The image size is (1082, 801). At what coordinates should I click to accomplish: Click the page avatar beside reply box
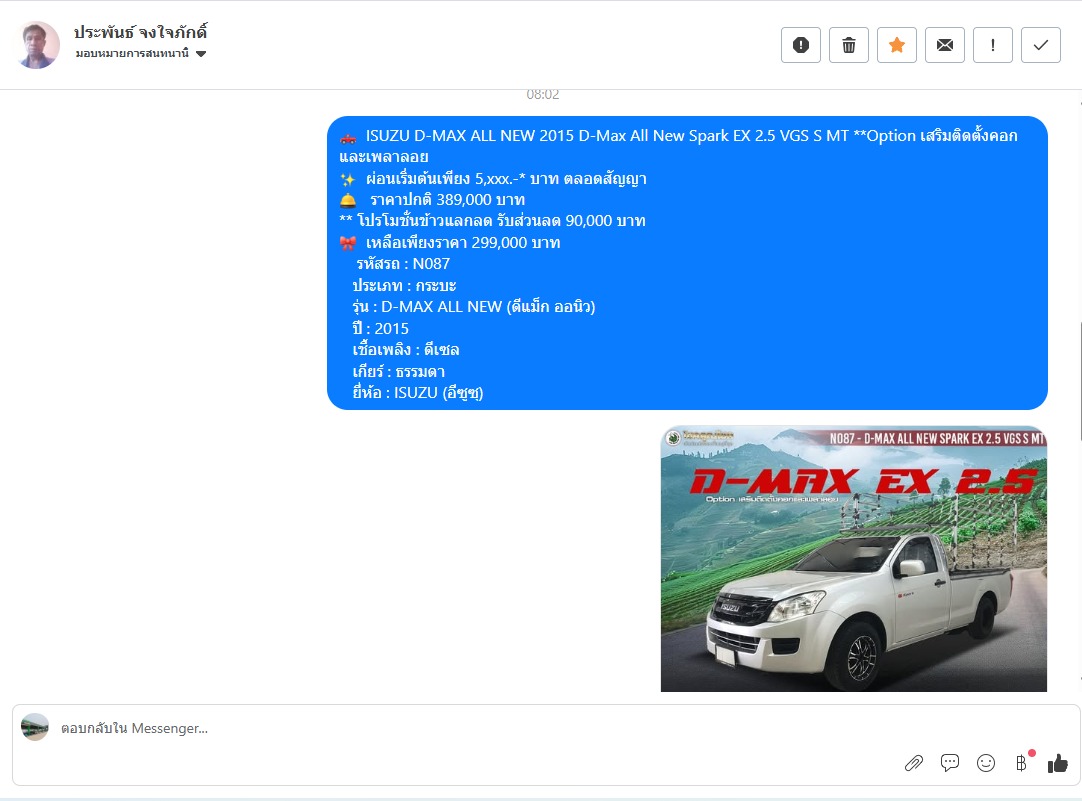[35, 727]
